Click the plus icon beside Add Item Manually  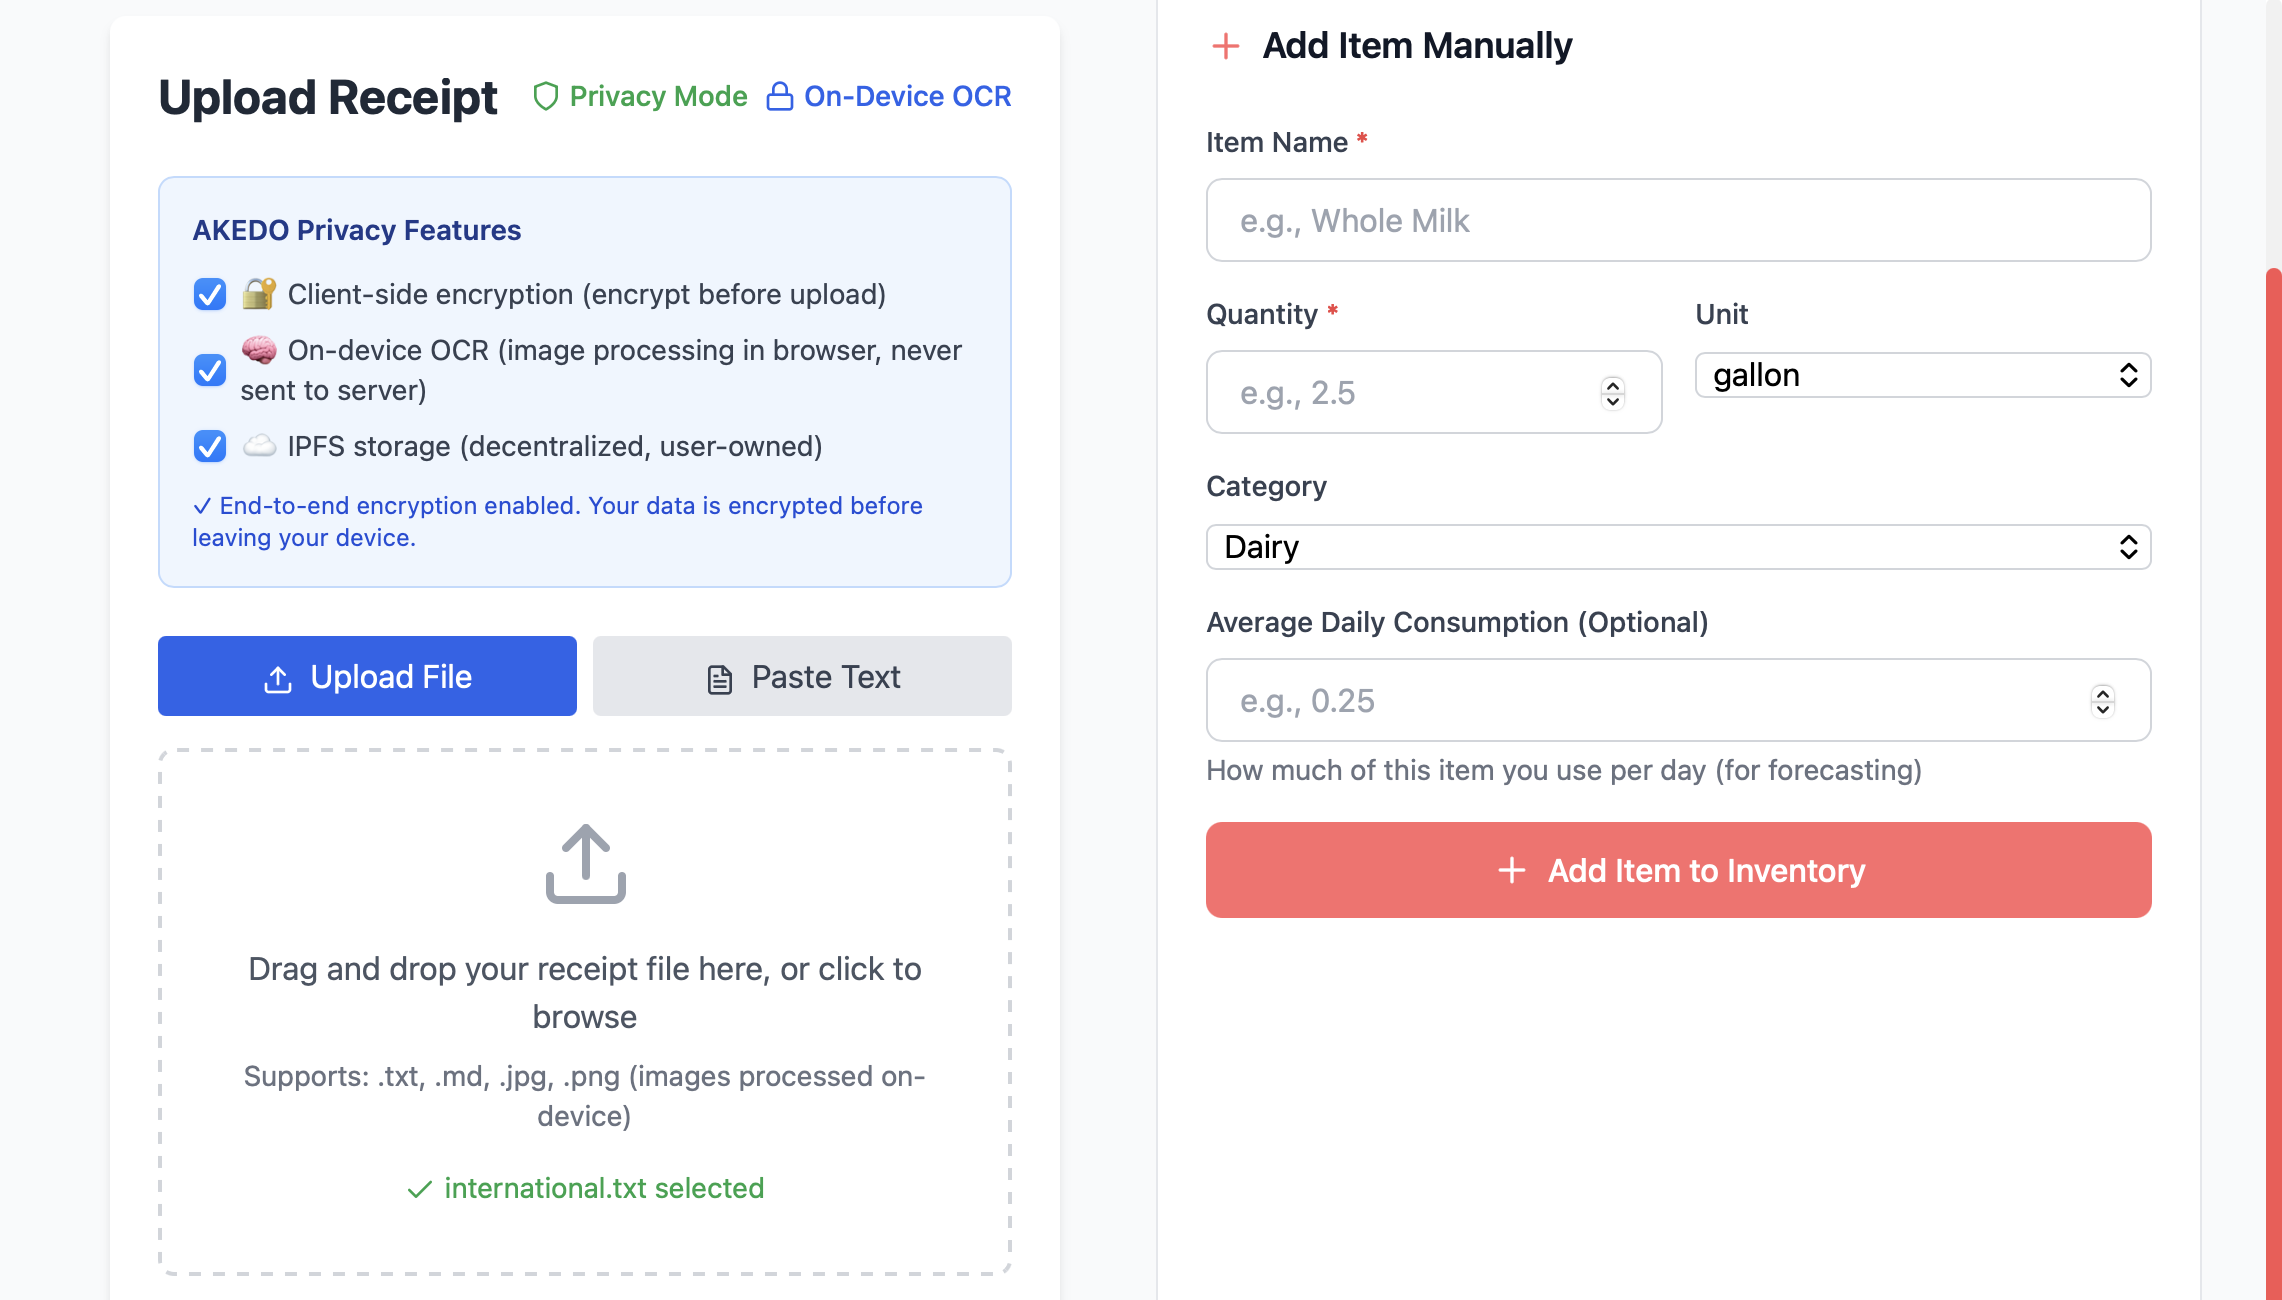click(1225, 46)
